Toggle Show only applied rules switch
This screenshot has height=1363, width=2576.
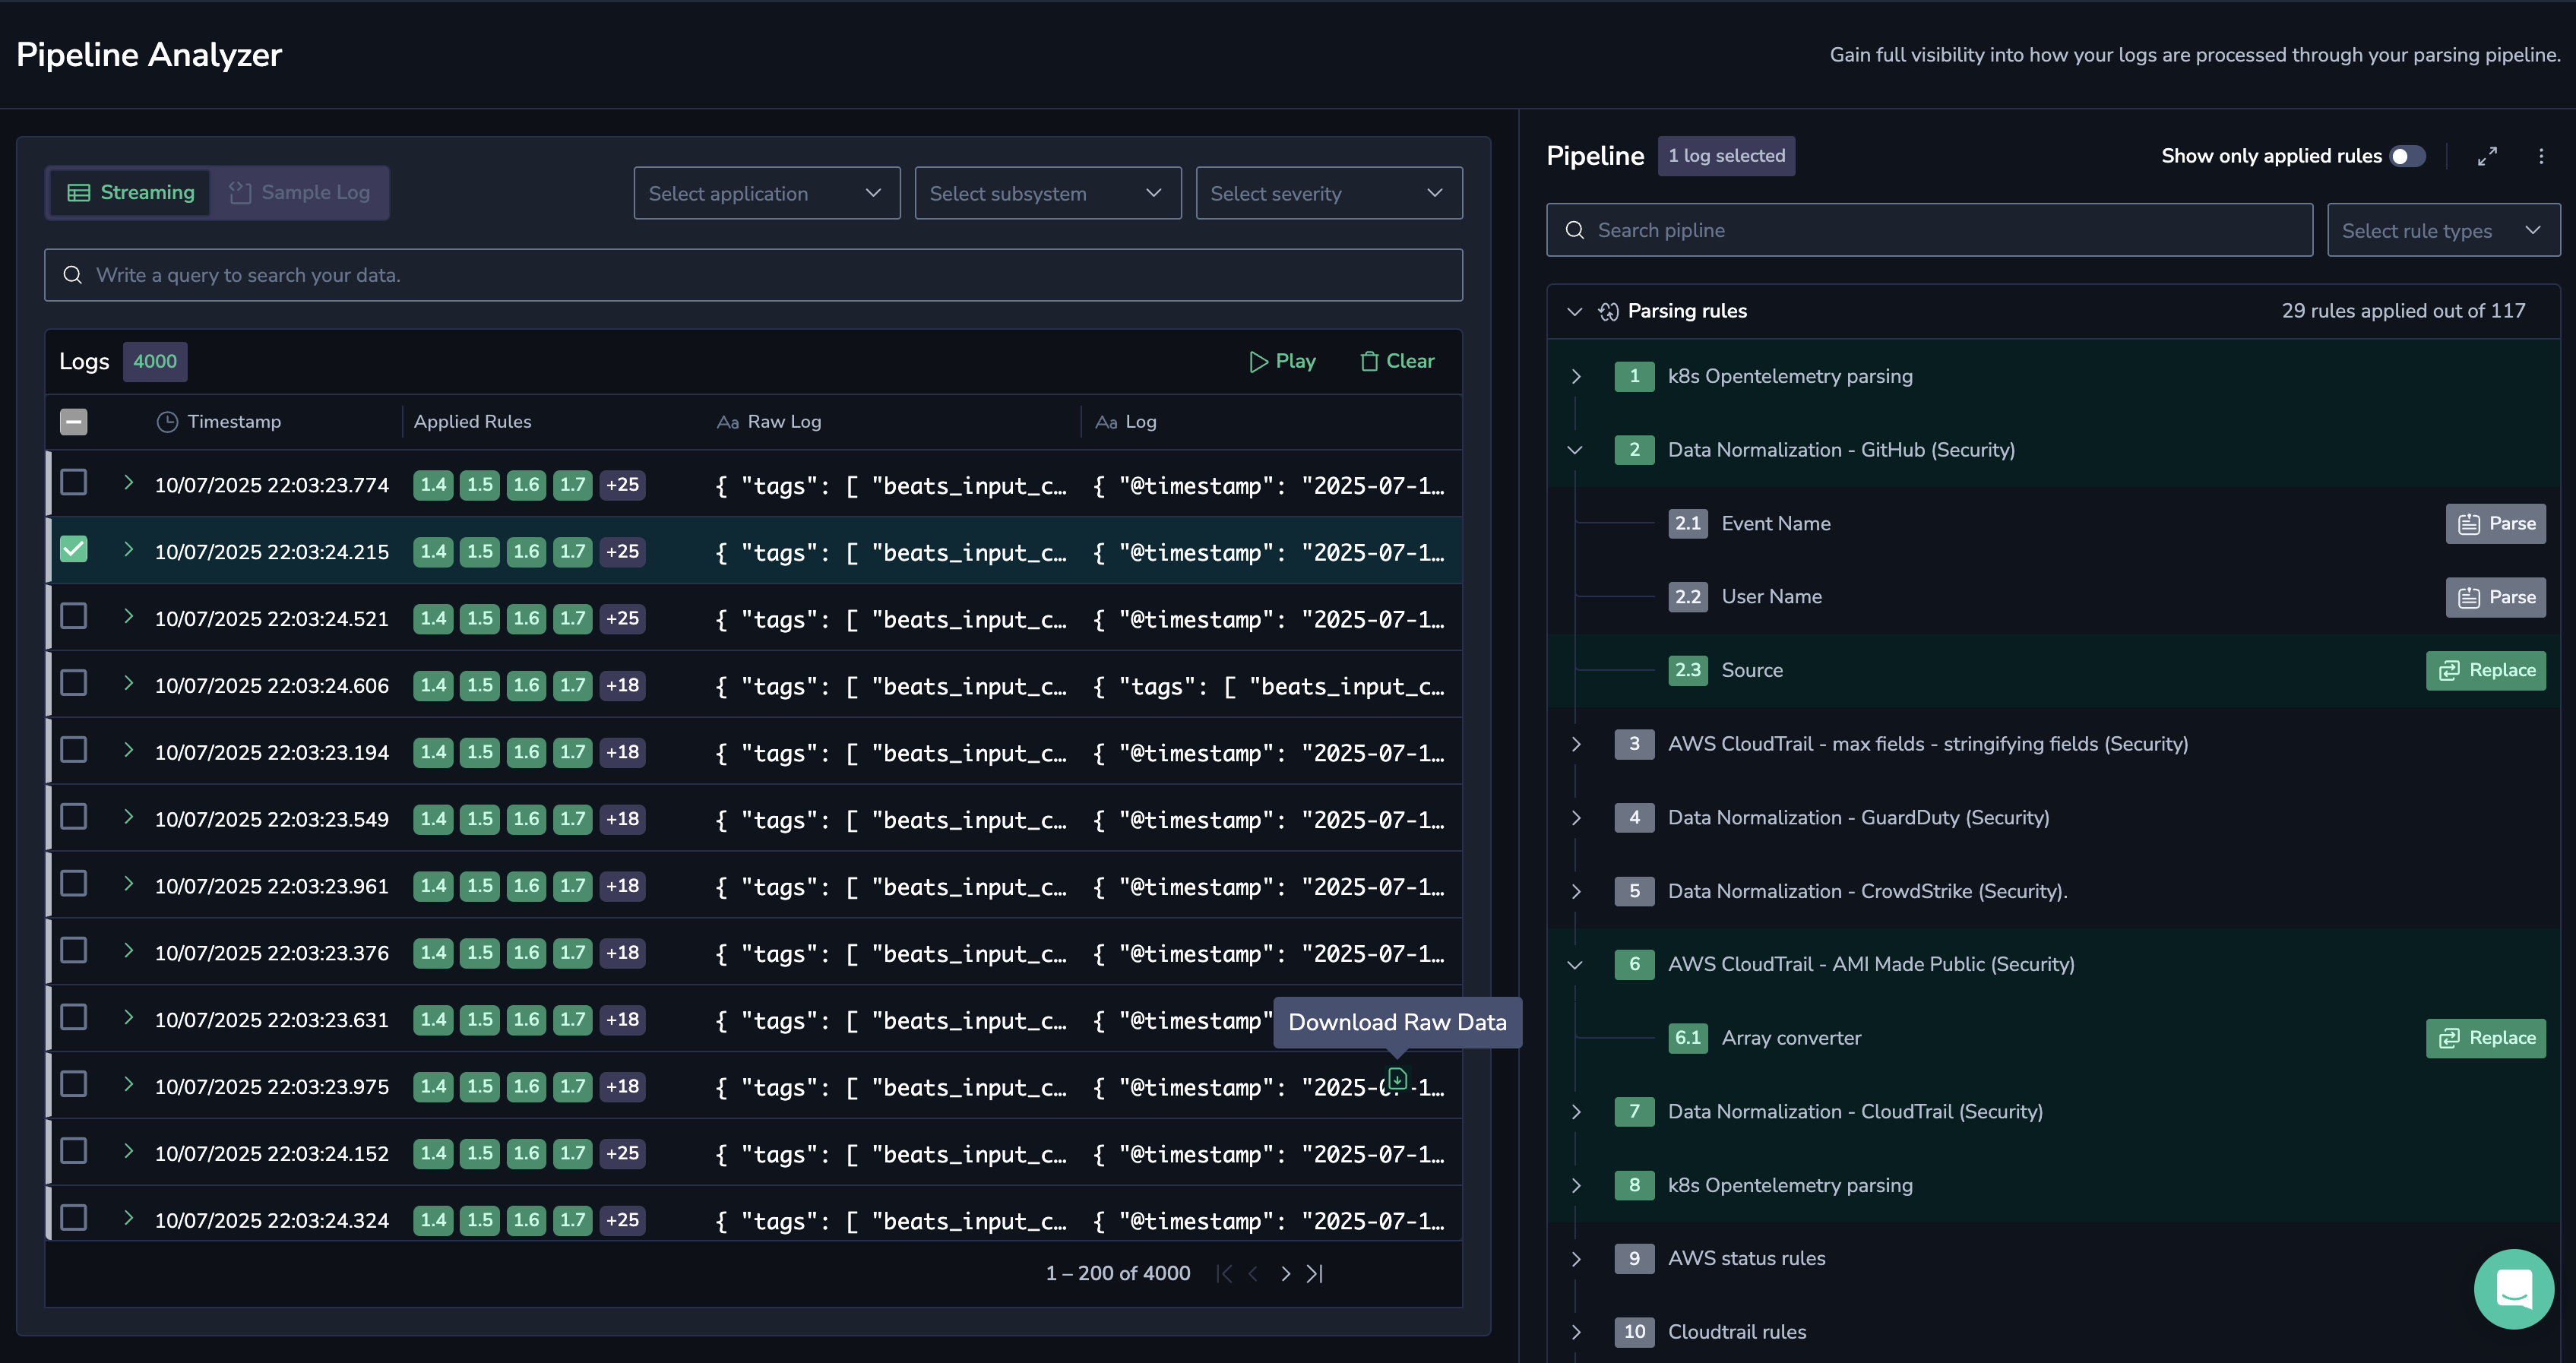coord(2407,156)
